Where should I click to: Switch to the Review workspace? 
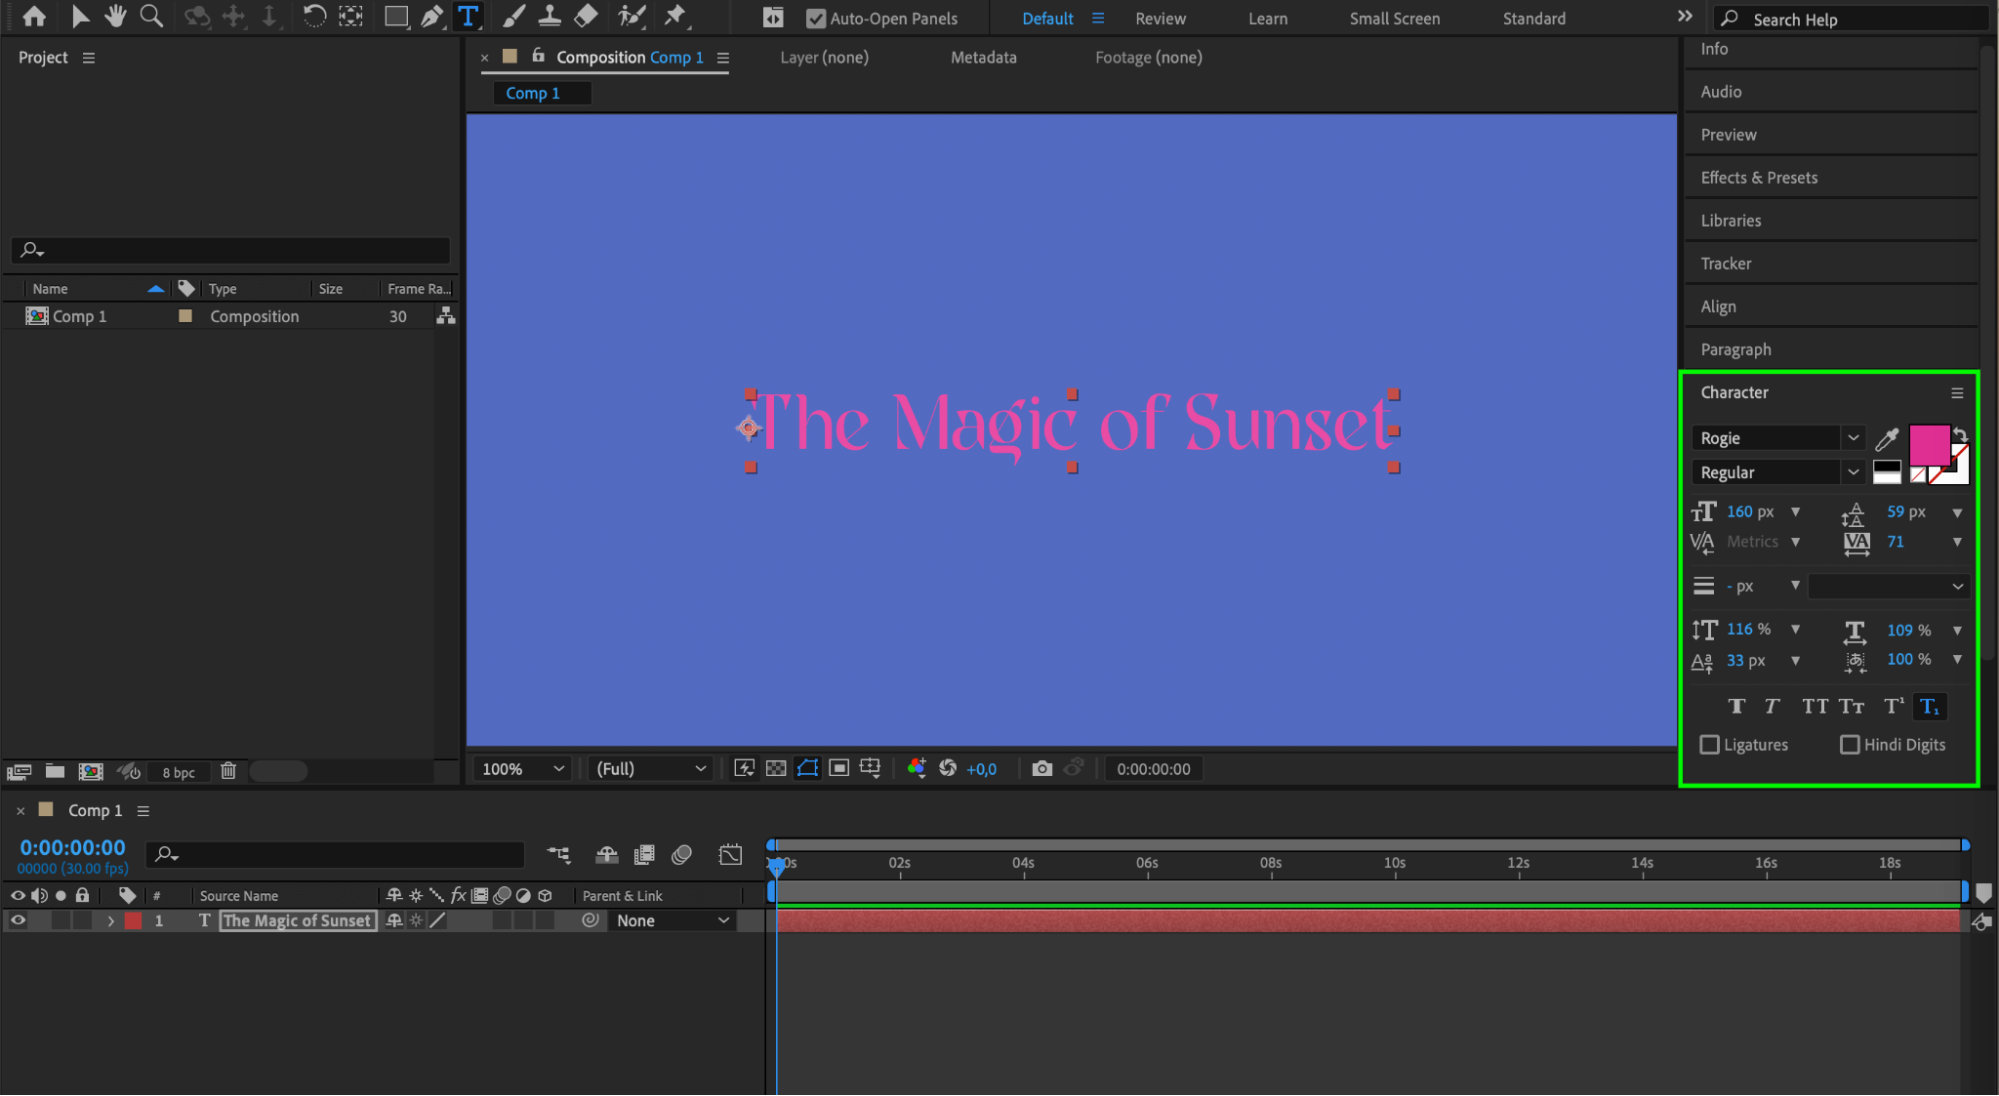click(1160, 18)
